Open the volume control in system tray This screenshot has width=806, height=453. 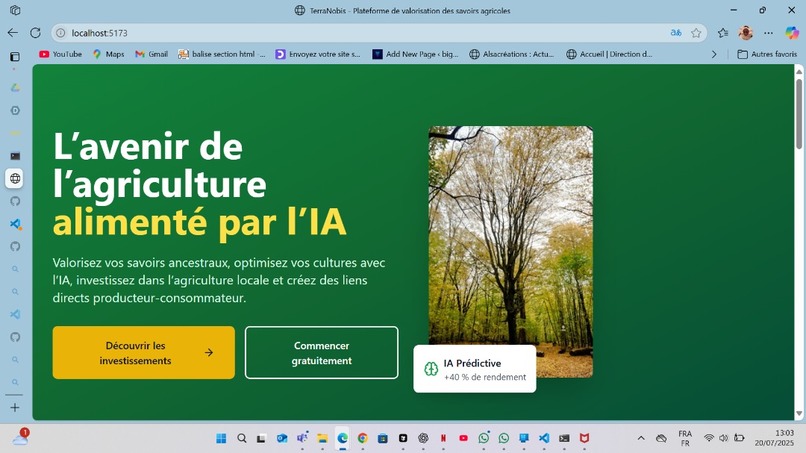(723, 438)
